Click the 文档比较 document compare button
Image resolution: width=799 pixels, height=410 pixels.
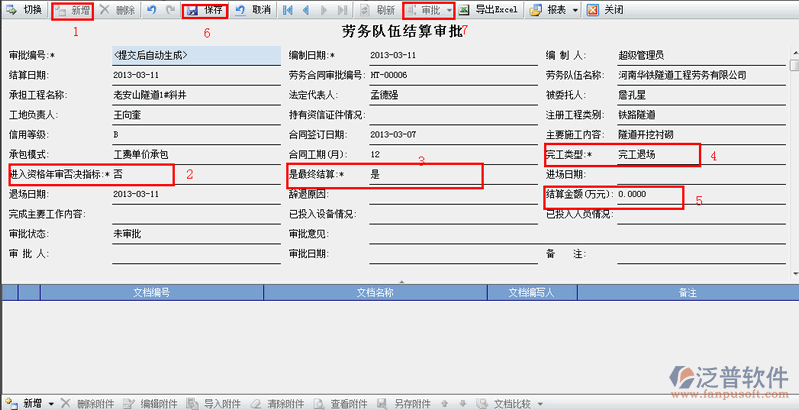(x=502, y=404)
